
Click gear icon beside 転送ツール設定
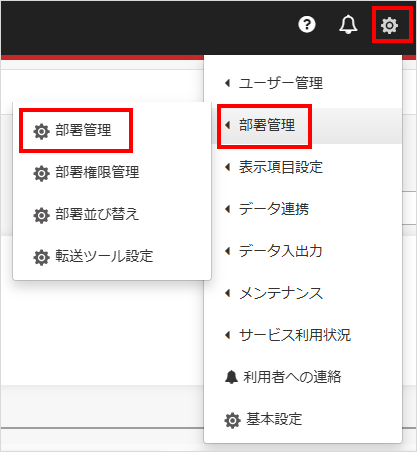41,257
